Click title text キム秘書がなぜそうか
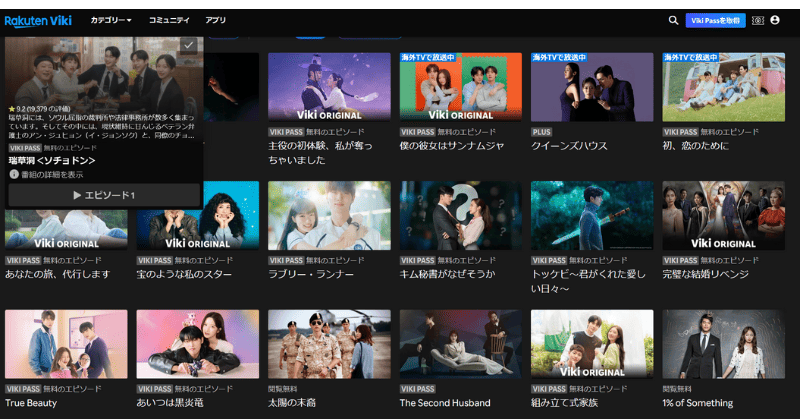This screenshot has width=800, height=419. click(447, 274)
